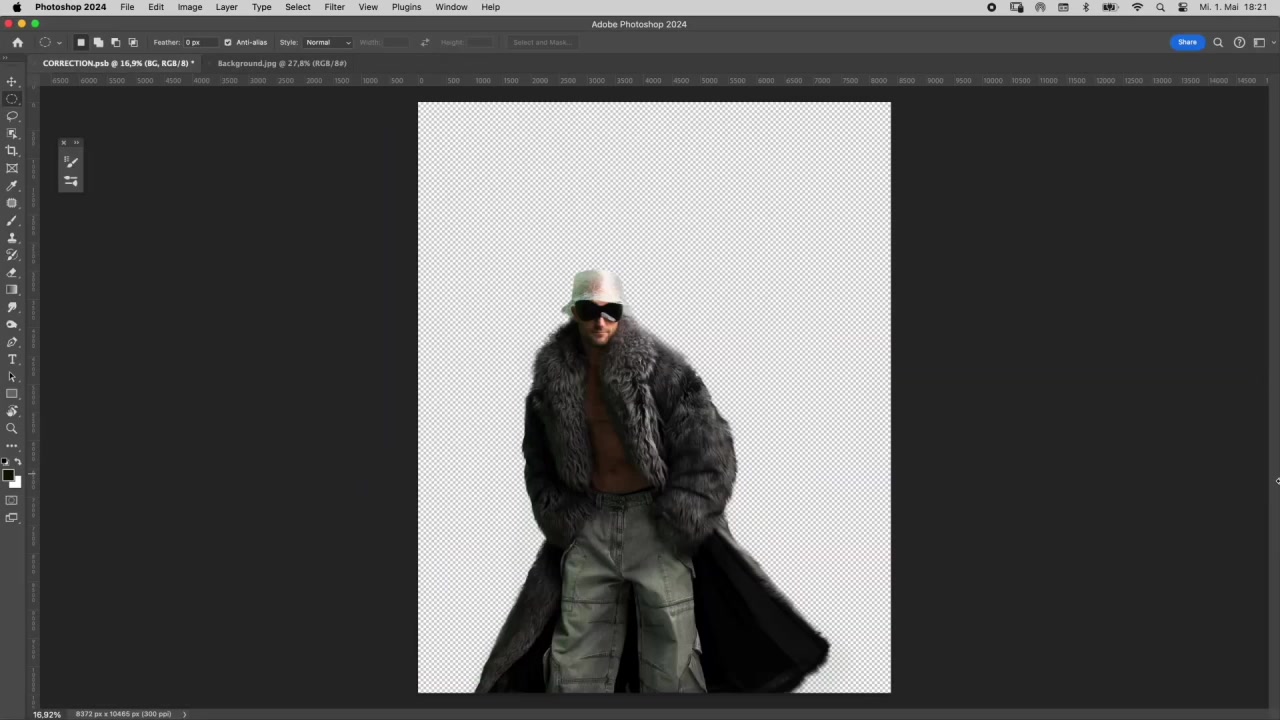Switch to the Zoom tool
Viewport: 1280px width, 720px height.
(12, 429)
